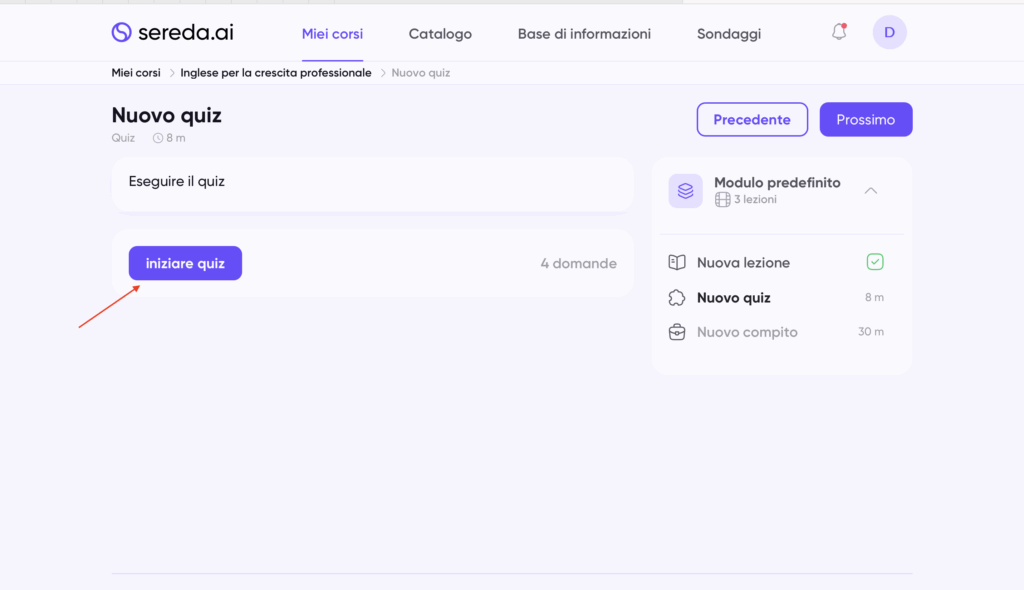Click the sereda.ai logo icon
The width and height of the screenshot is (1024, 590).
point(121,33)
